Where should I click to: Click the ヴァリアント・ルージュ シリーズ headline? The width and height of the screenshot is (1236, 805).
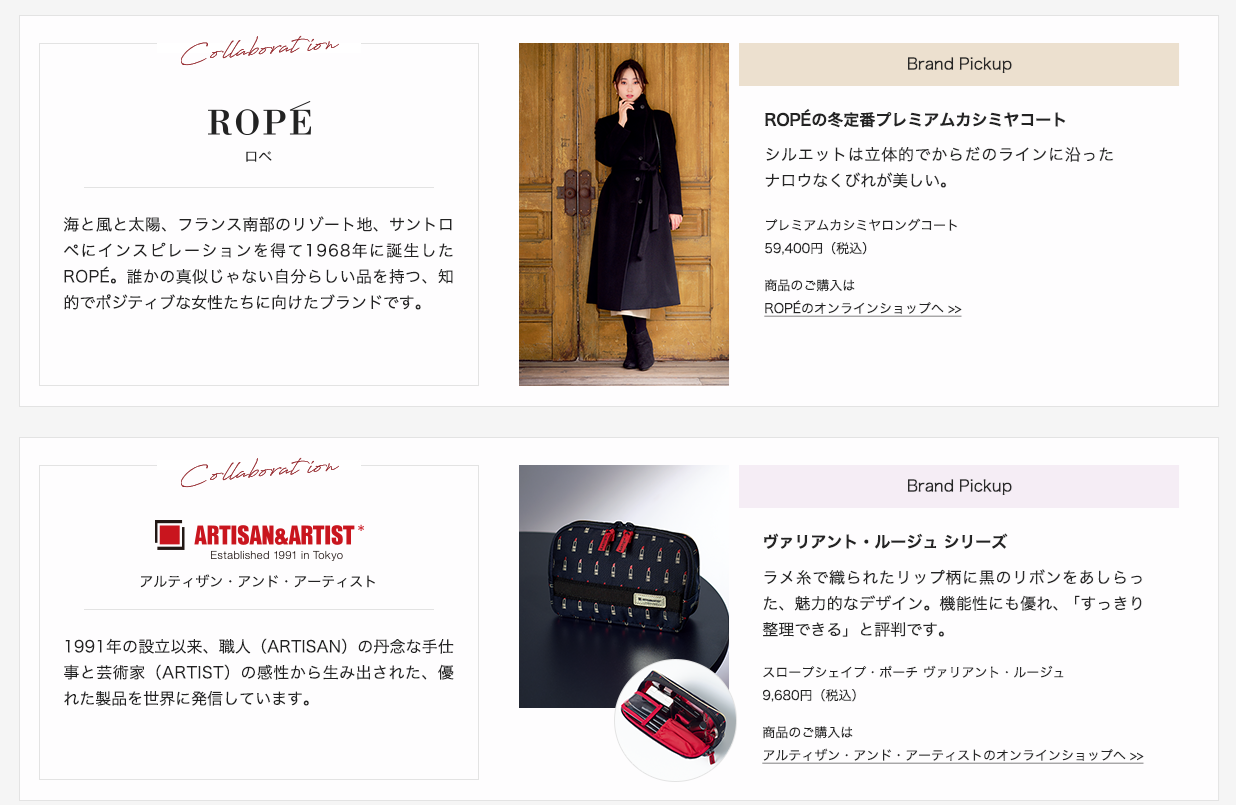click(x=885, y=542)
